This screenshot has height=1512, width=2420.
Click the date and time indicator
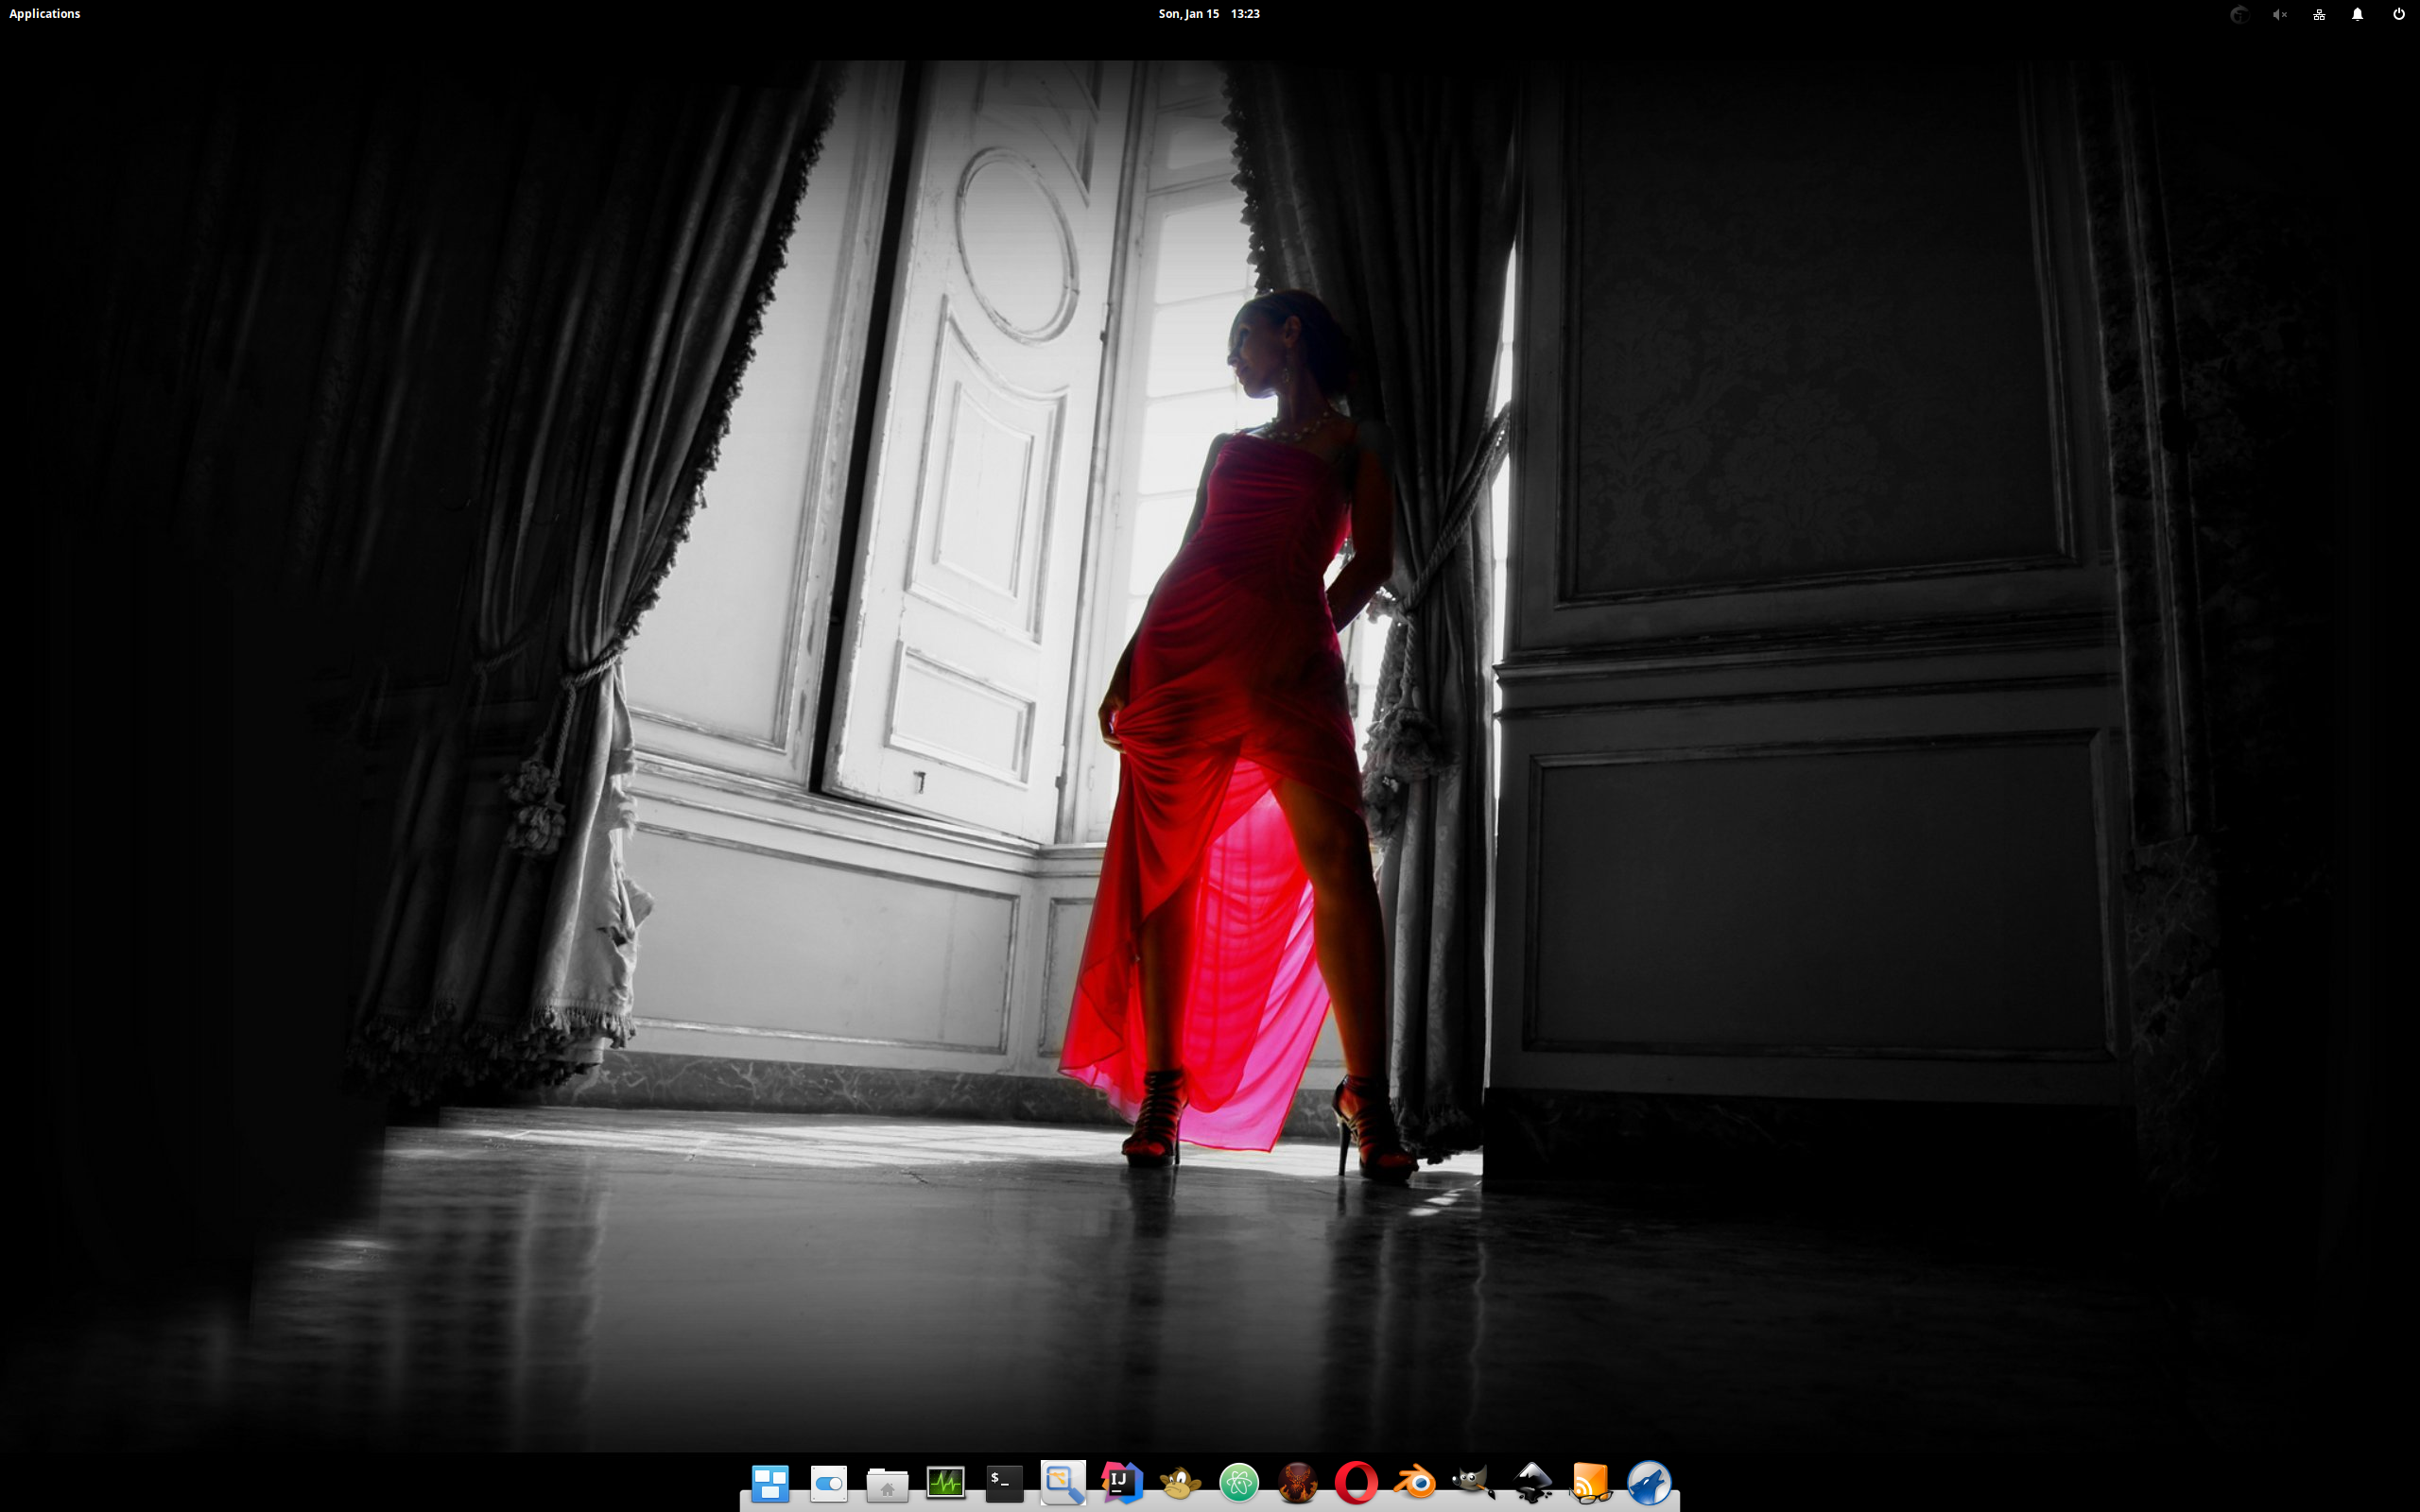point(1208,14)
